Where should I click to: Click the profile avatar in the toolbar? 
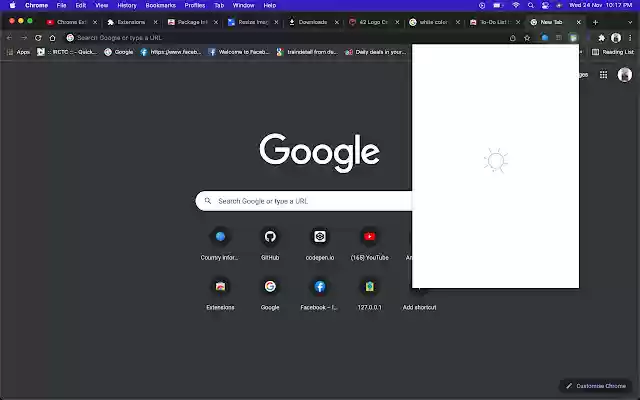pos(616,38)
